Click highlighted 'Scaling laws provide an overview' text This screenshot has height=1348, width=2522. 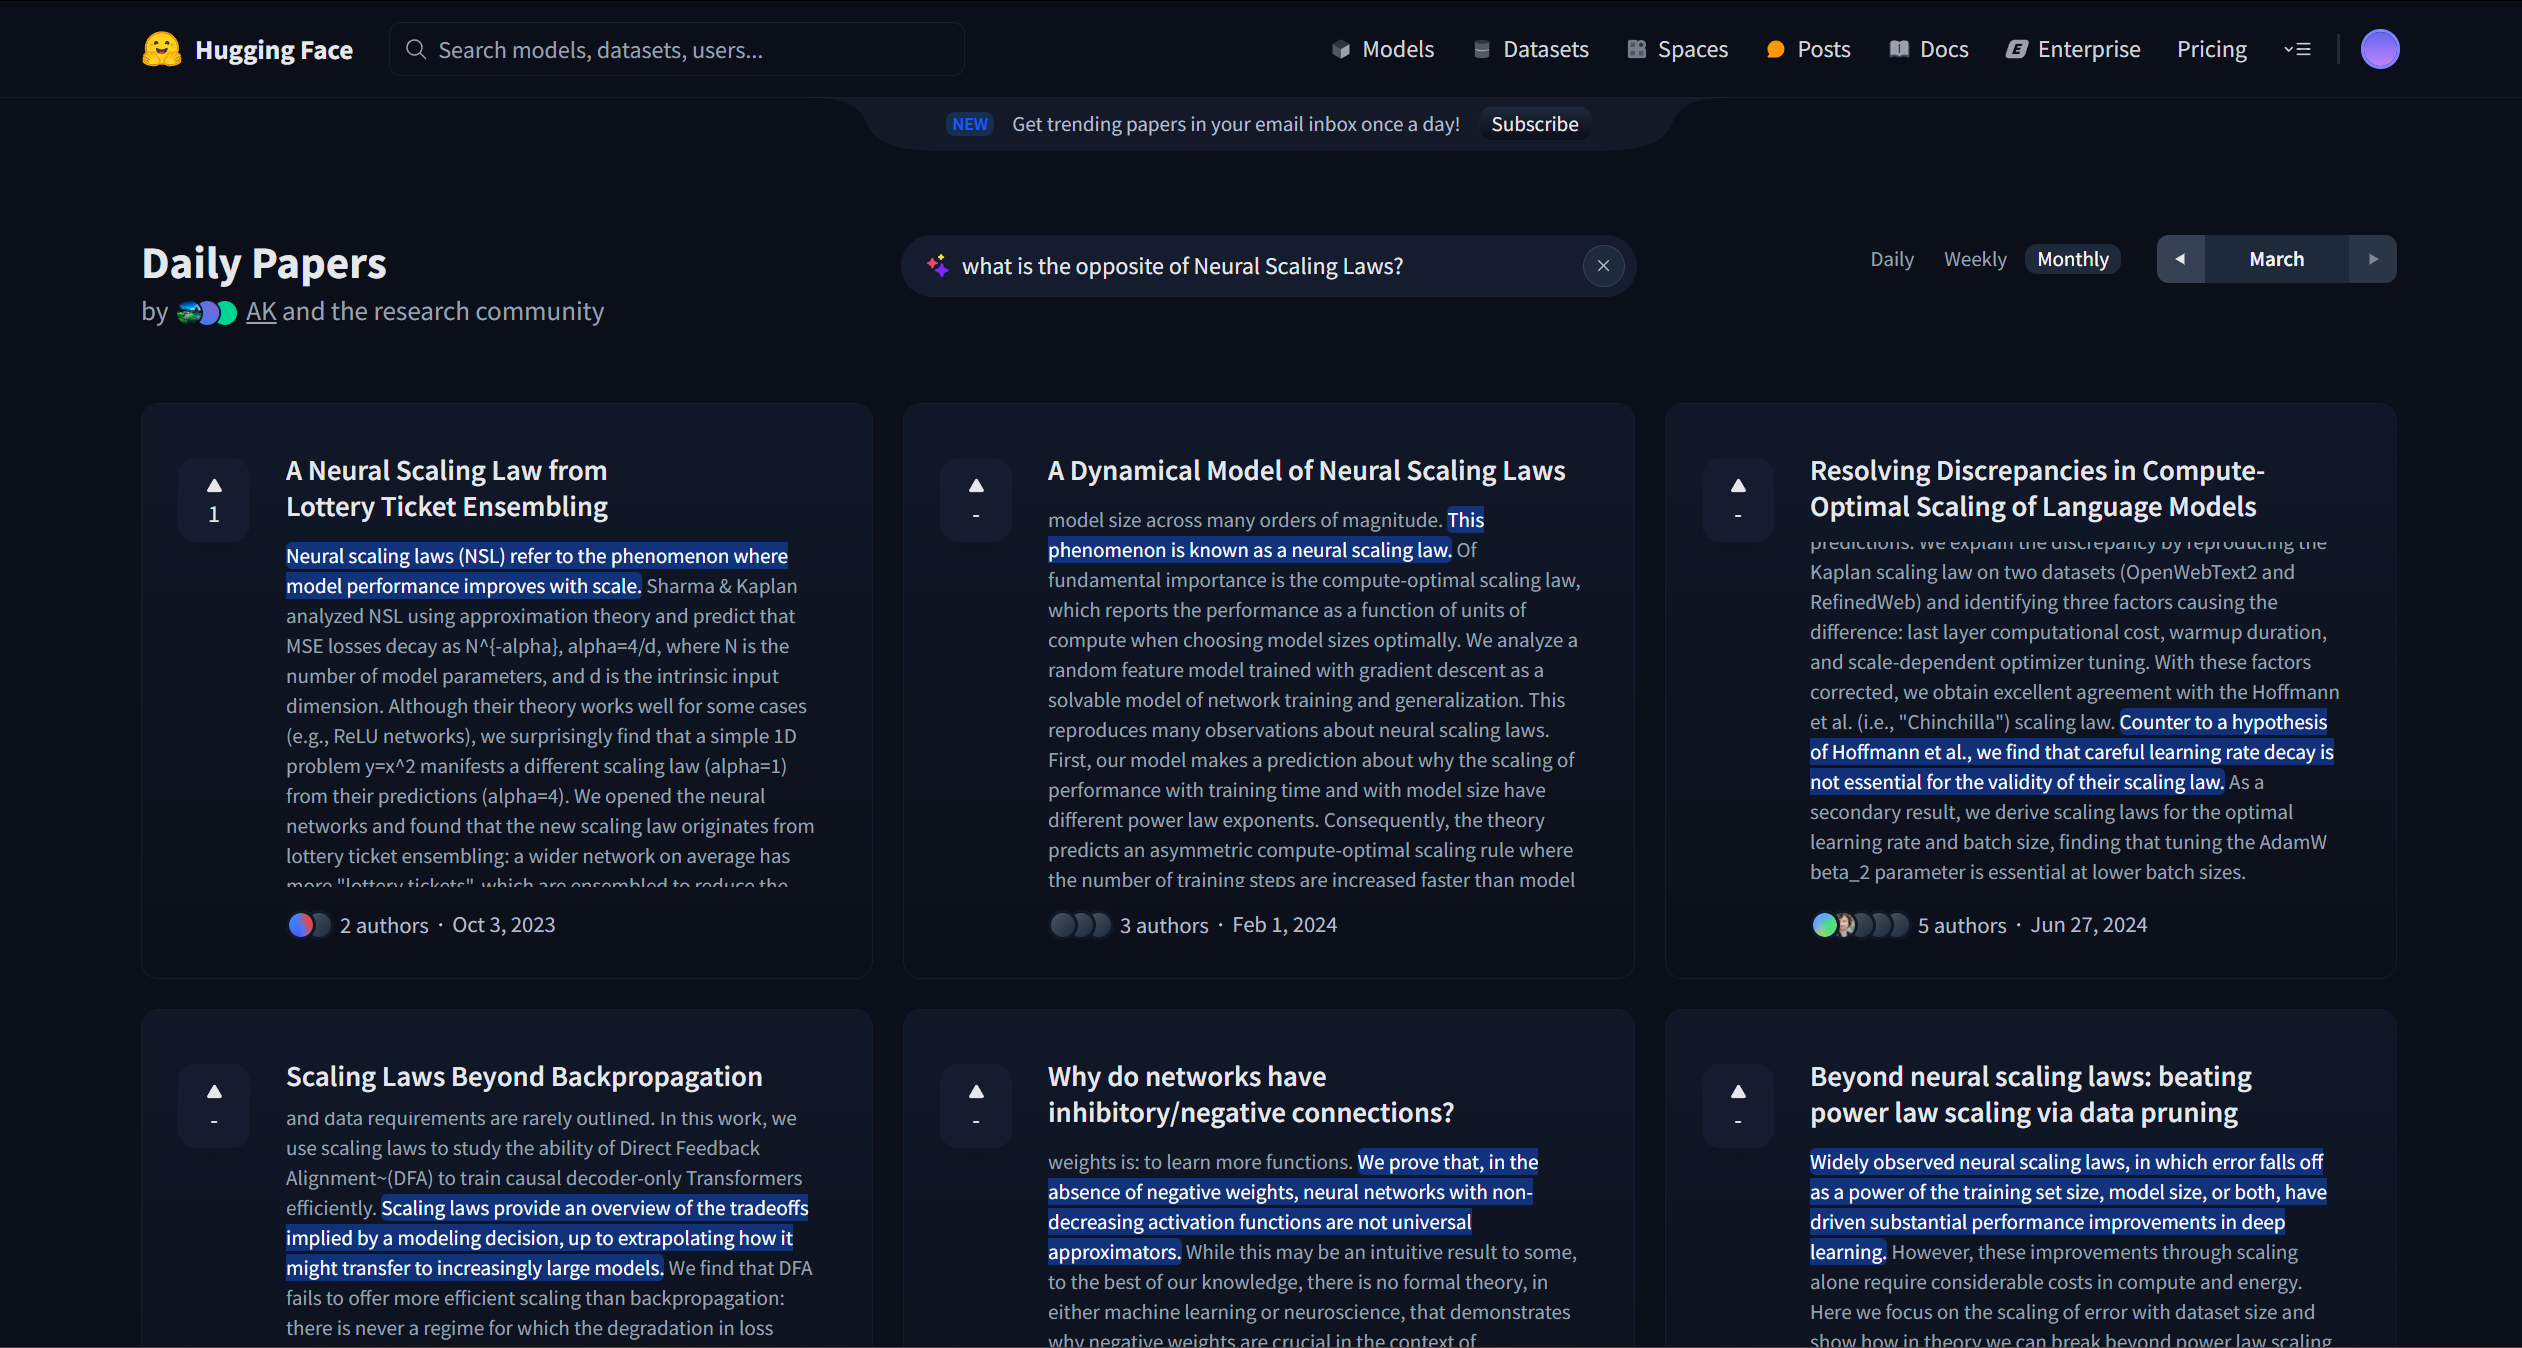coord(547,1238)
